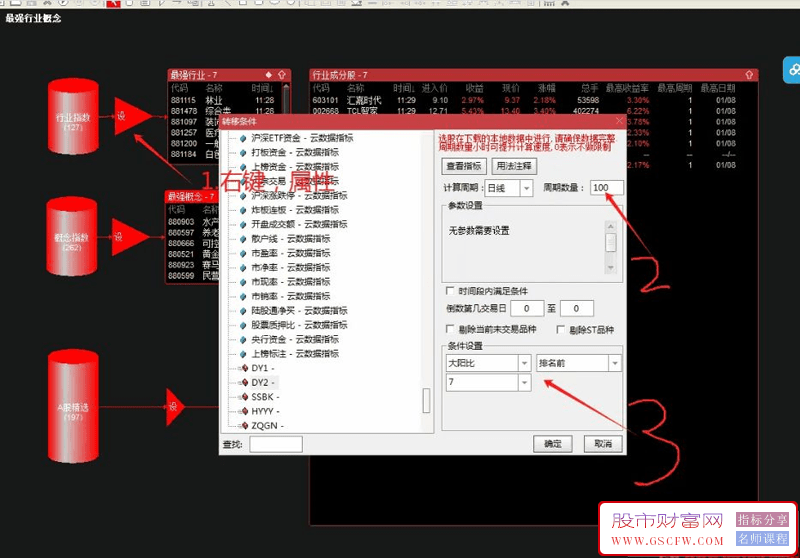Click the 用法注释 button

coord(514,166)
